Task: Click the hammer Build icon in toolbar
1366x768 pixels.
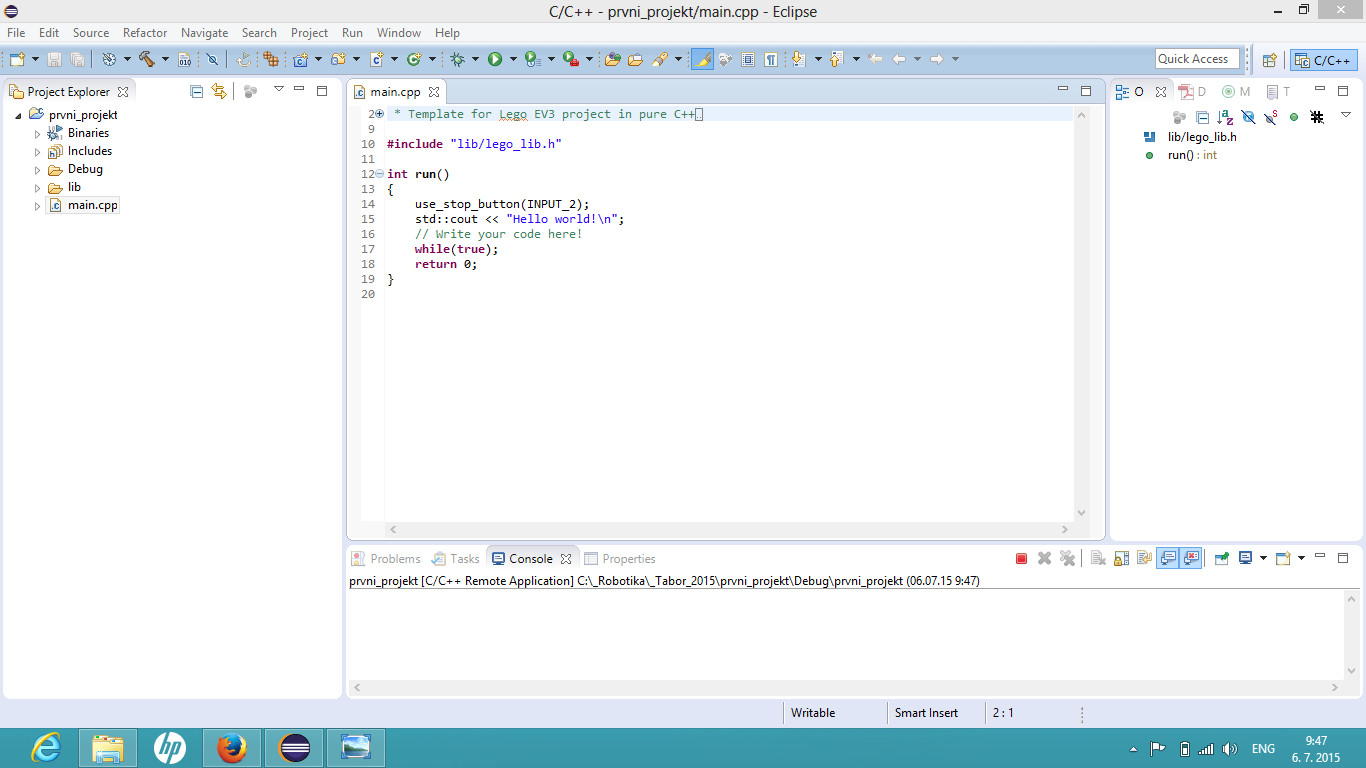Action: point(146,60)
